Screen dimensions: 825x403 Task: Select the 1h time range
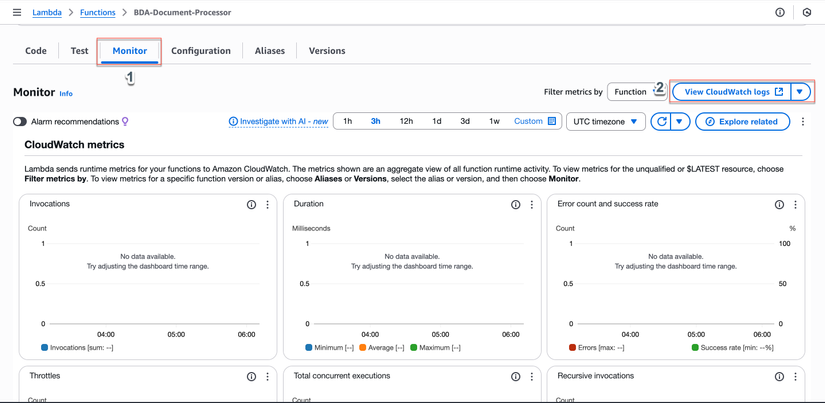(x=347, y=122)
